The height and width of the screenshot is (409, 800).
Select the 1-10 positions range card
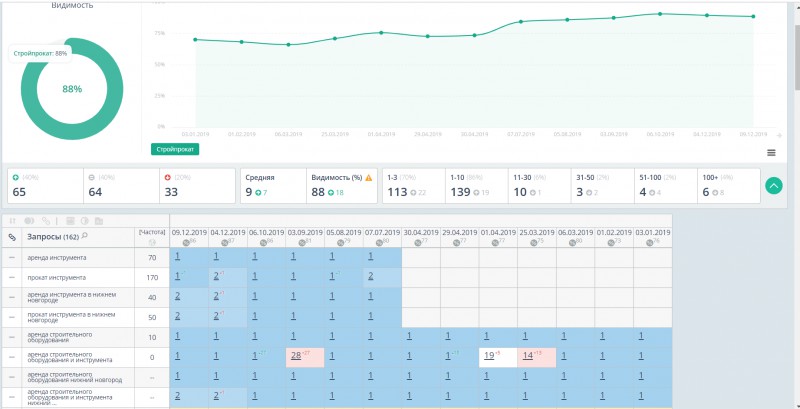(477, 186)
